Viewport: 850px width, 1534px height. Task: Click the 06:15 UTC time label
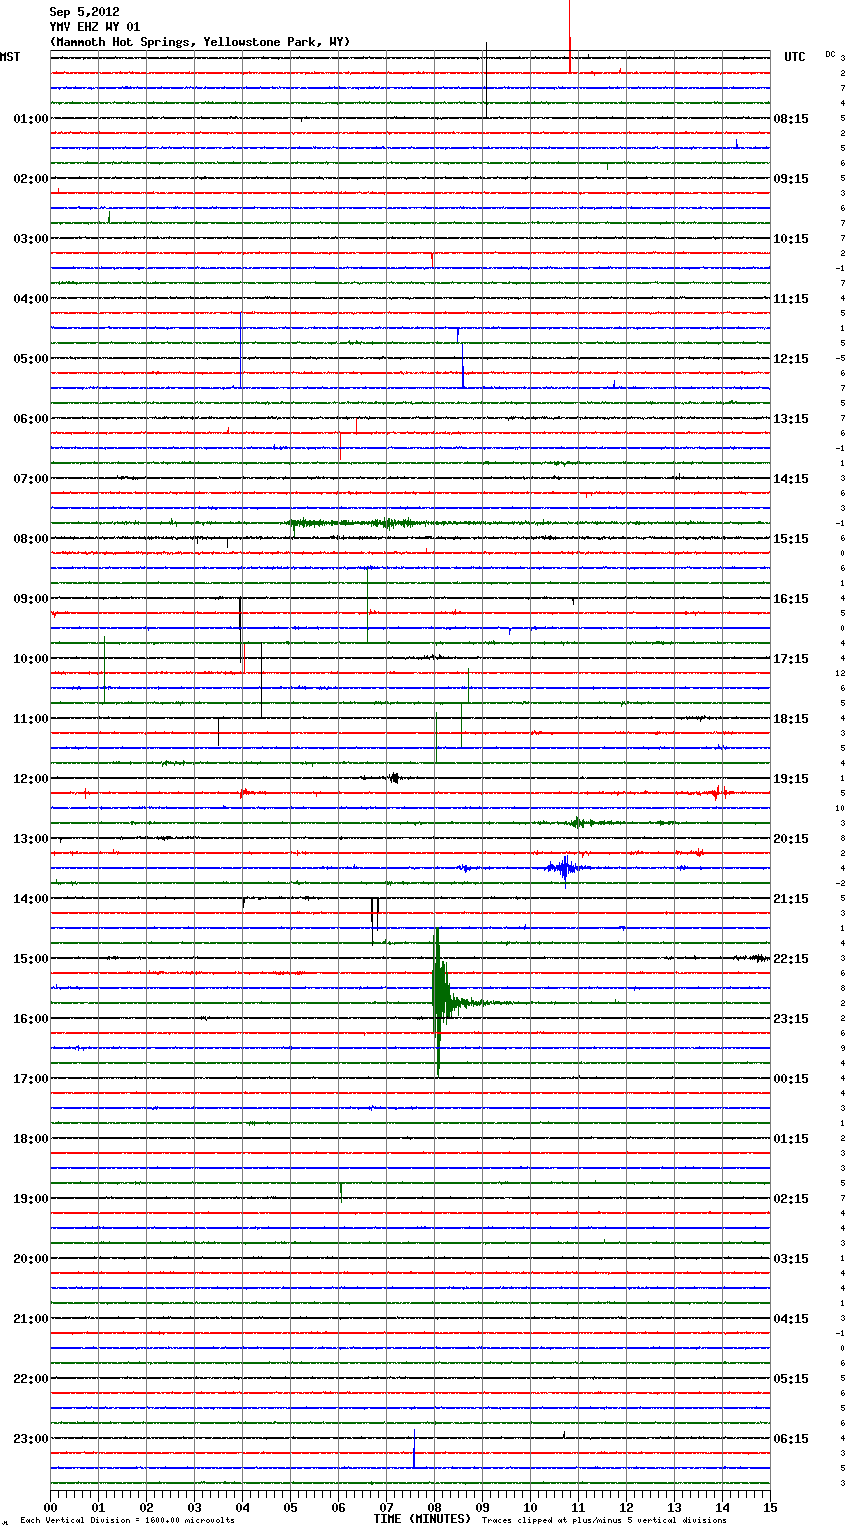791,1439
